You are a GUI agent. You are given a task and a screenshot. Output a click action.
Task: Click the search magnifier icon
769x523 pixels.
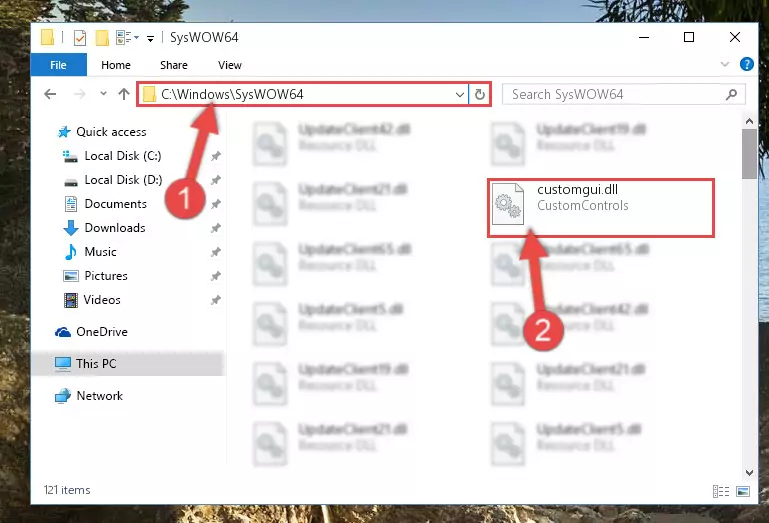[731, 94]
